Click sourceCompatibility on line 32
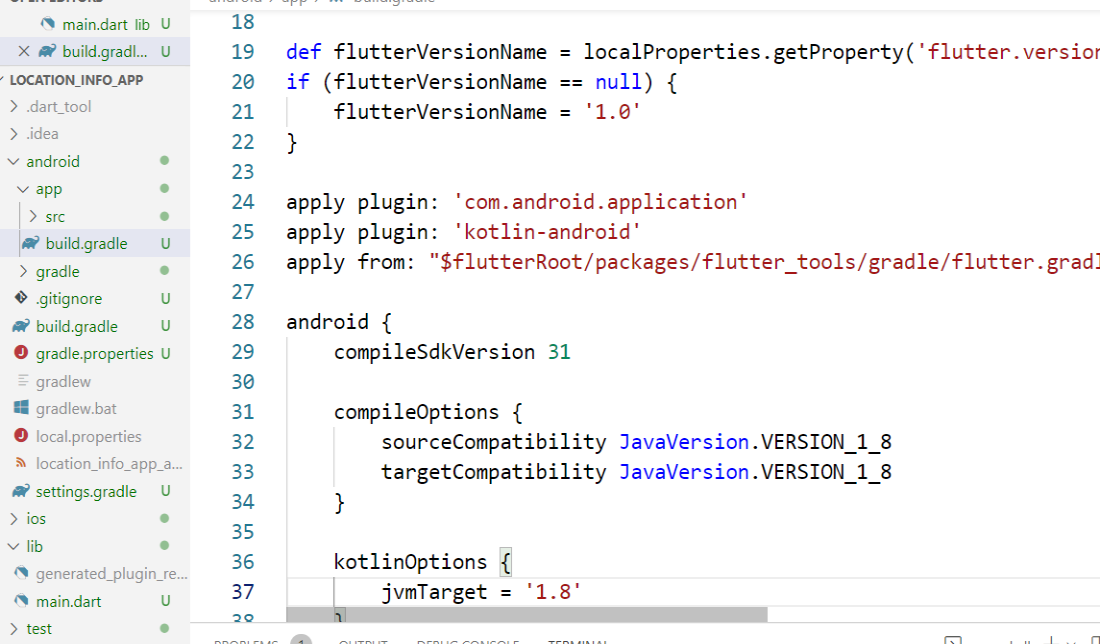Screen dimensions: 1100x644 click(493, 442)
